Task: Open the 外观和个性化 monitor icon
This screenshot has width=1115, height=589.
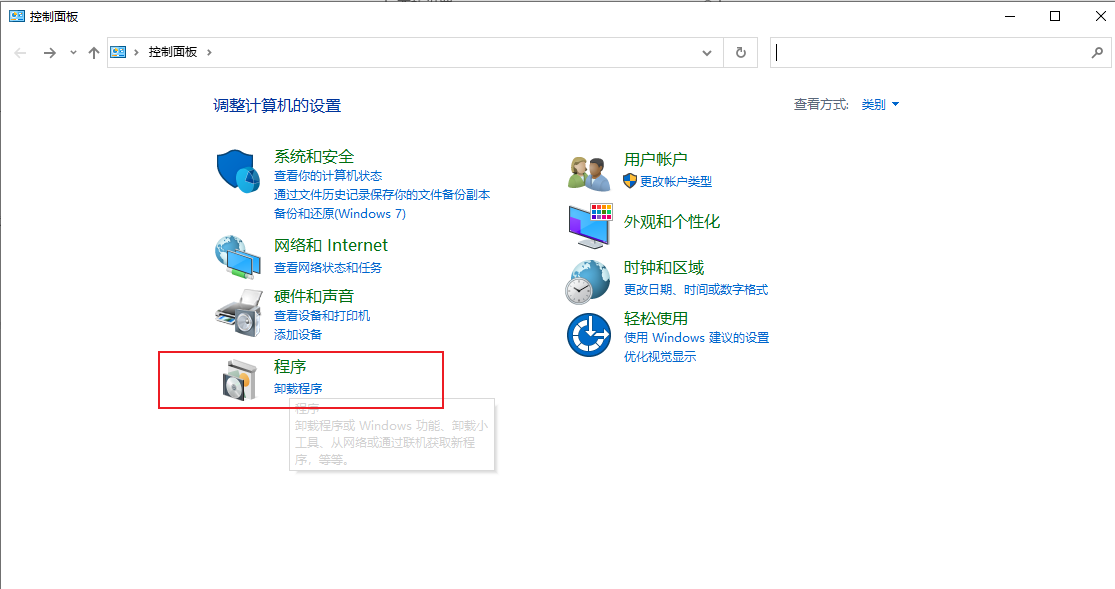Action: [590, 225]
